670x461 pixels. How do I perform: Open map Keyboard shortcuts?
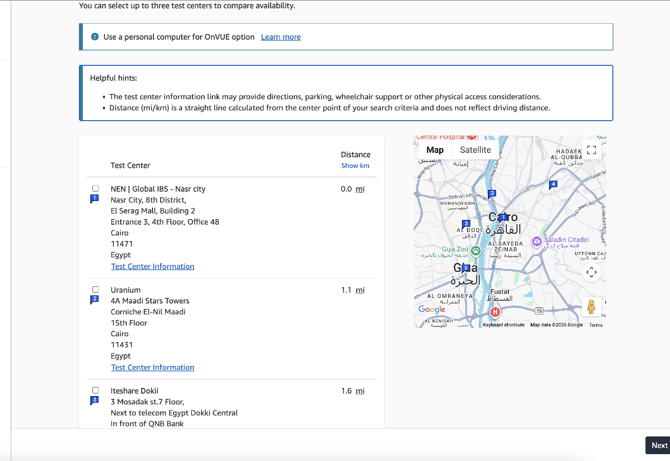(x=503, y=325)
